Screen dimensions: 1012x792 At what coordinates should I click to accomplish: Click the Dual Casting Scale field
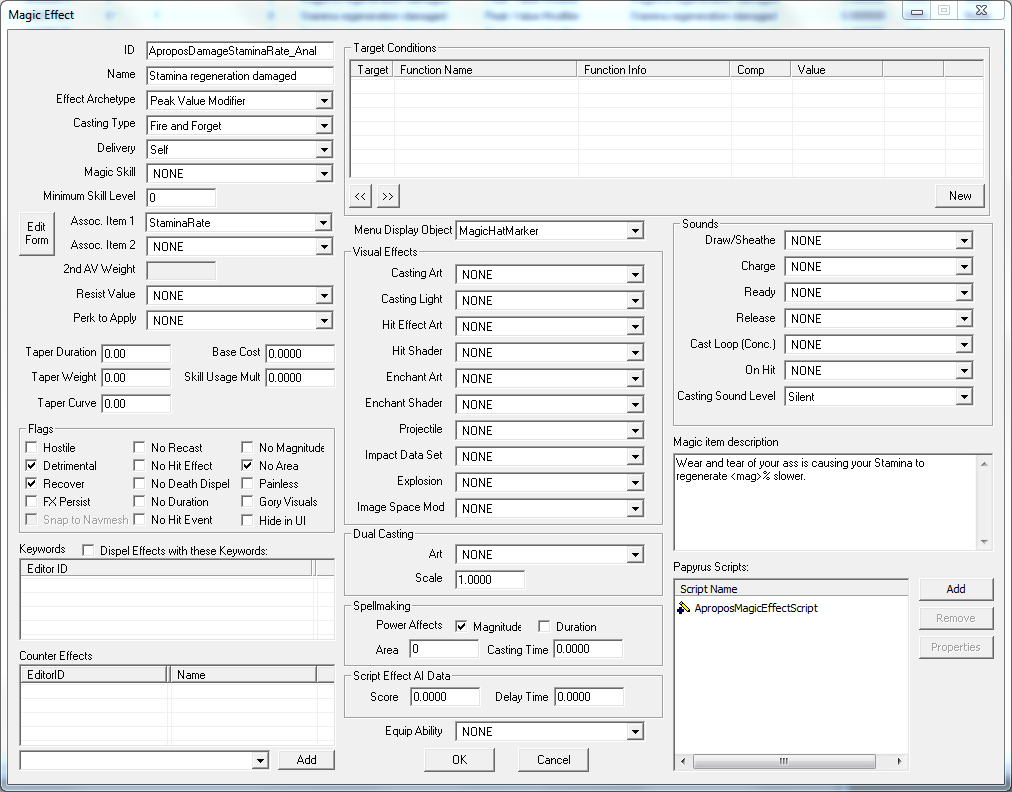[490, 580]
